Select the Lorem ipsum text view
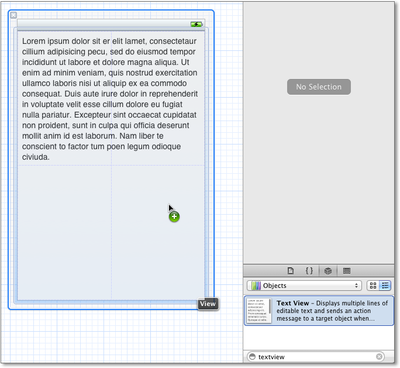The image size is (400, 368). coord(111,98)
